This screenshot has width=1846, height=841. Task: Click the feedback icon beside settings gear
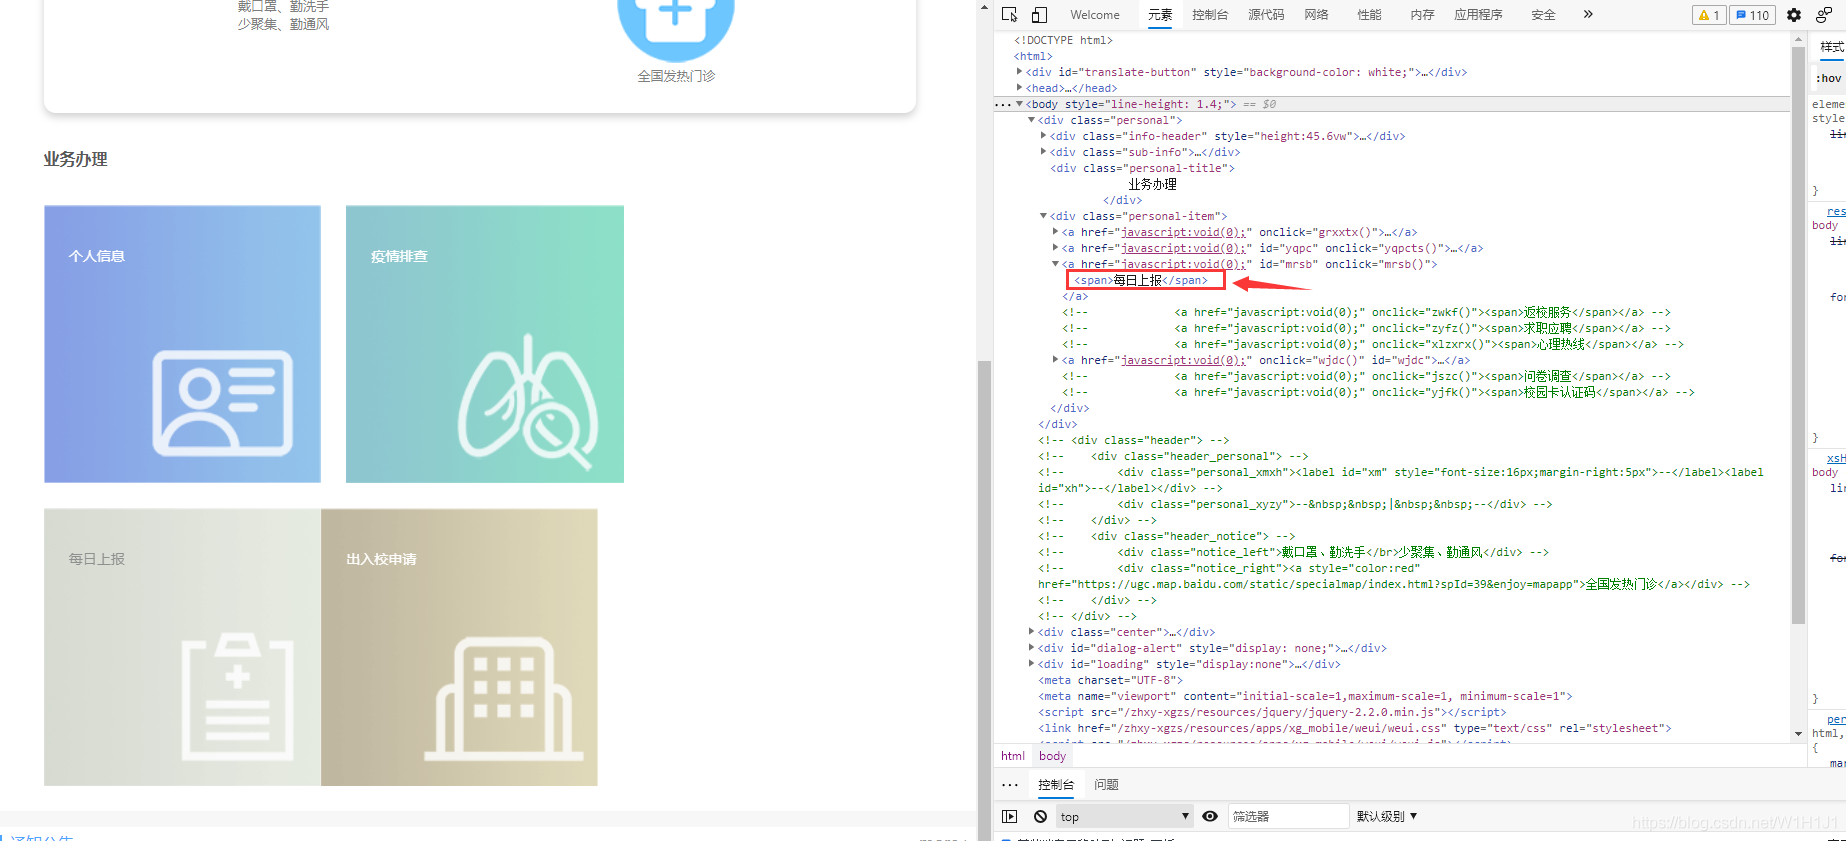[1824, 15]
